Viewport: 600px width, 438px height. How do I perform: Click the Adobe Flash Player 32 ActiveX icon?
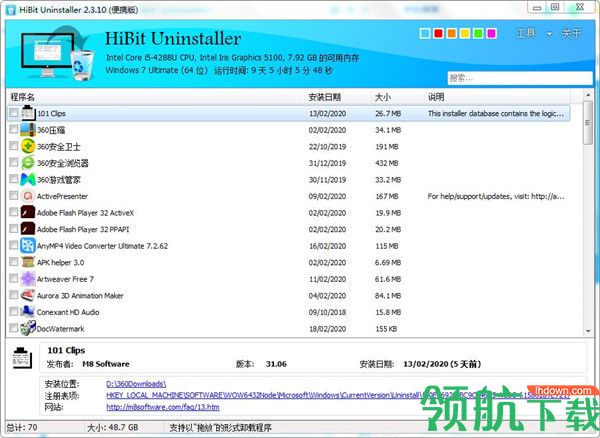pos(28,212)
